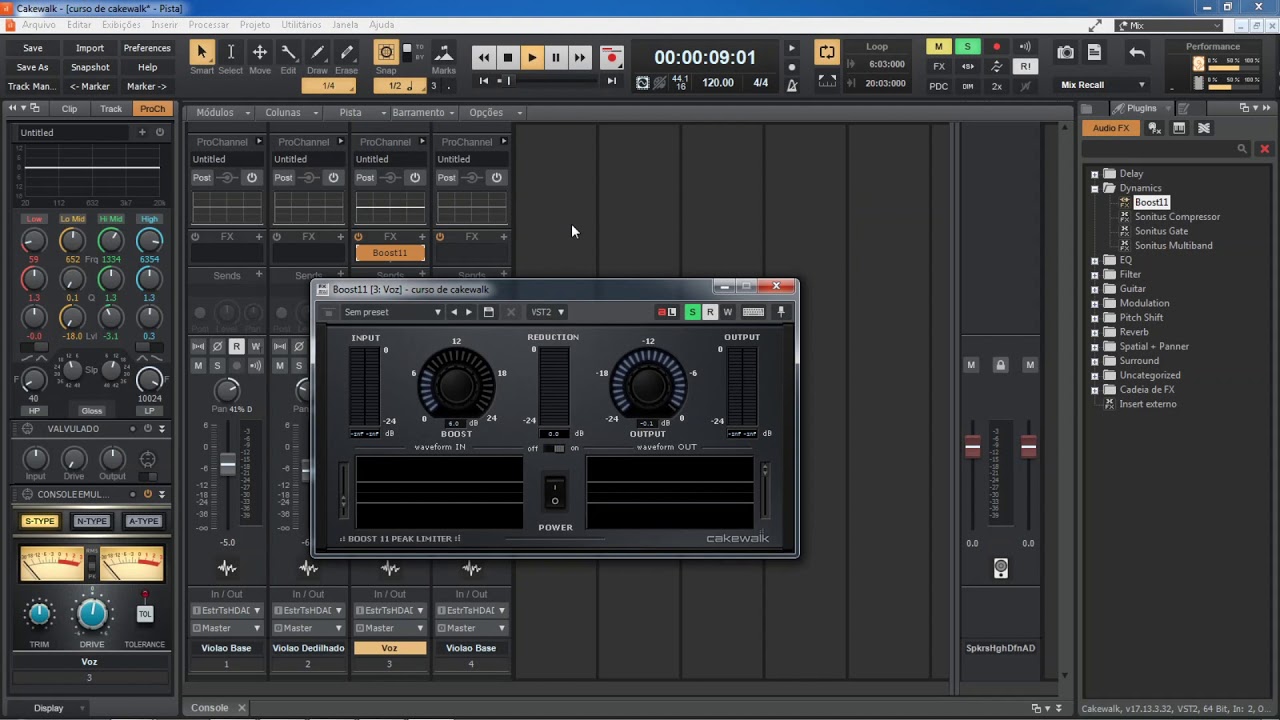The height and width of the screenshot is (720, 1280).
Task: Open the VST2 dropdown in Boost11
Action: 547,312
